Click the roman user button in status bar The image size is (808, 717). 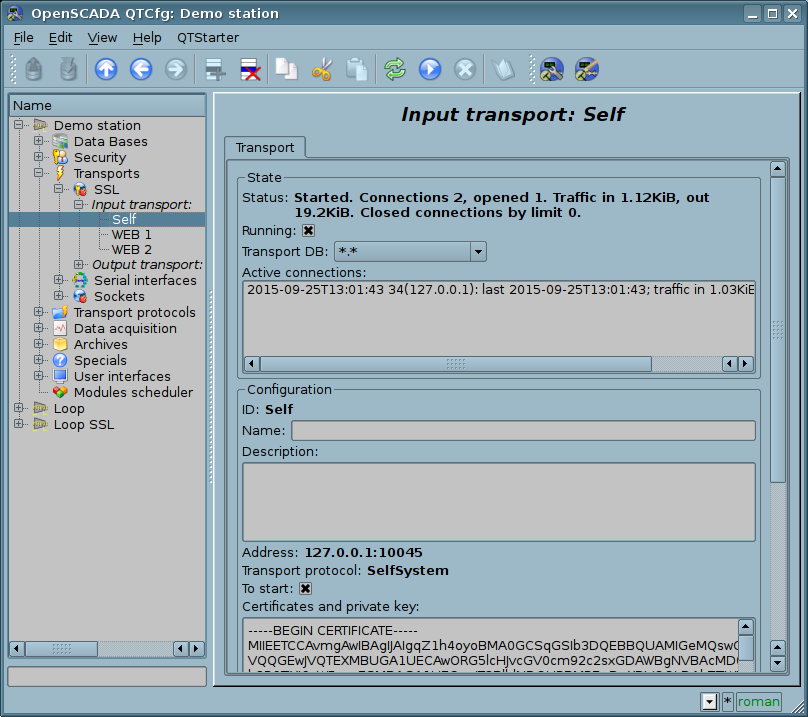(x=758, y=701)
